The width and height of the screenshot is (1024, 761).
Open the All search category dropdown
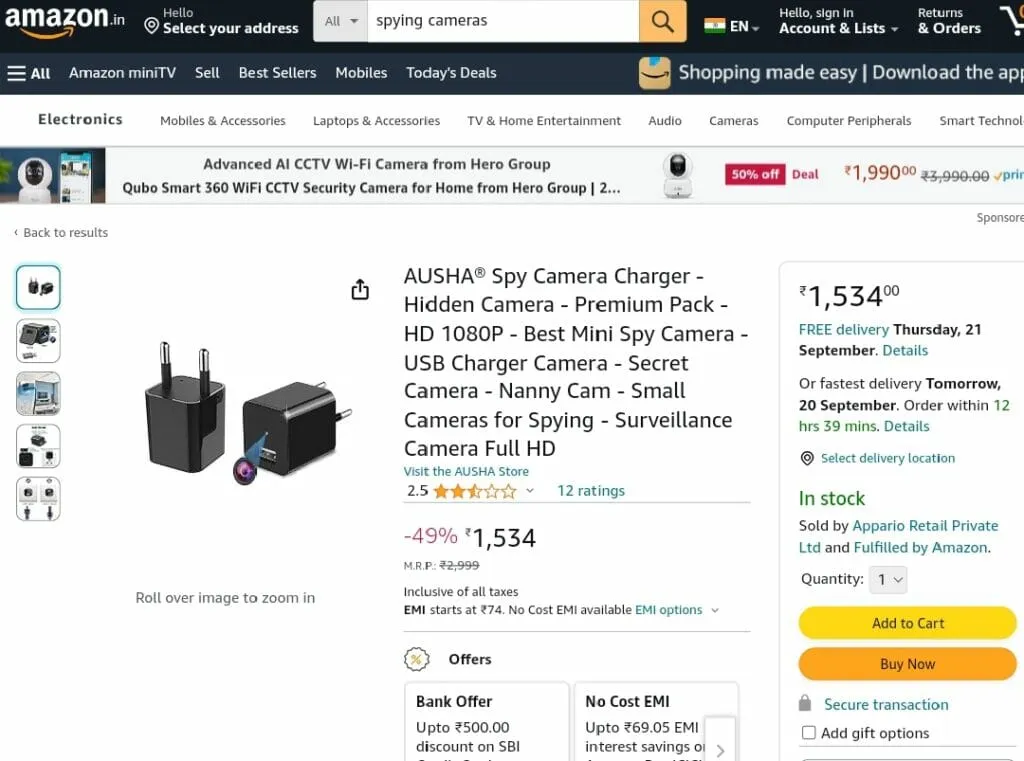point(340,21)
